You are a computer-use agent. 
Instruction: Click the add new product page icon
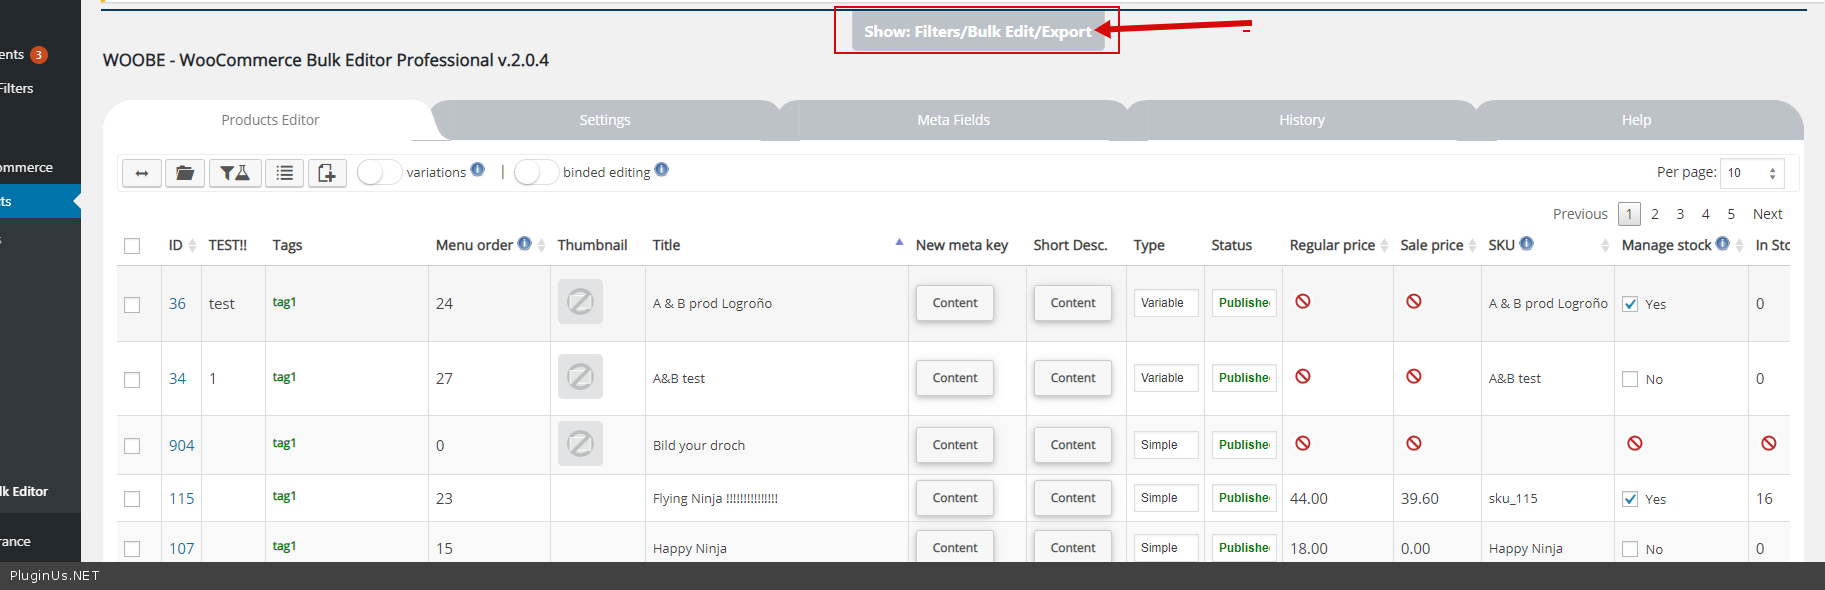click(327, 173)
